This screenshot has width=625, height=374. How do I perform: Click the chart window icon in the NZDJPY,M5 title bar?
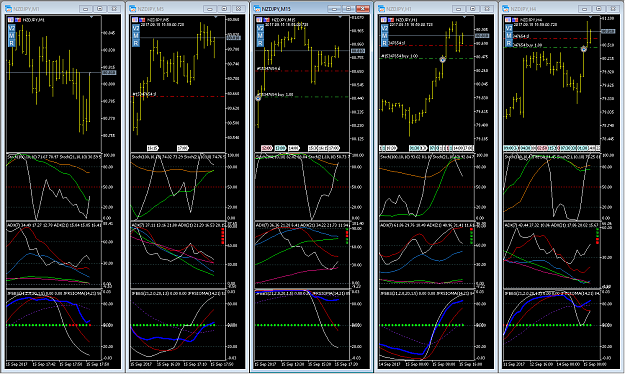(x=132, y=8)
